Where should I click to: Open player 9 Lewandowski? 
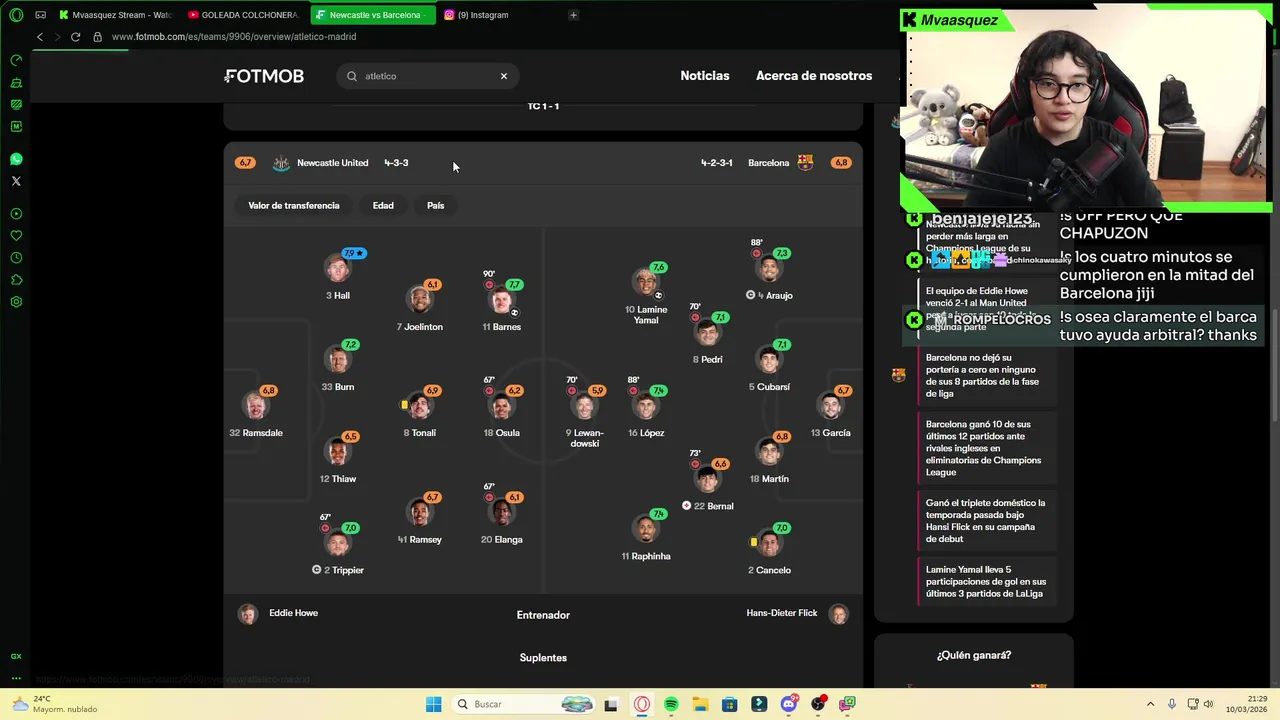click(x=584, y=418)
